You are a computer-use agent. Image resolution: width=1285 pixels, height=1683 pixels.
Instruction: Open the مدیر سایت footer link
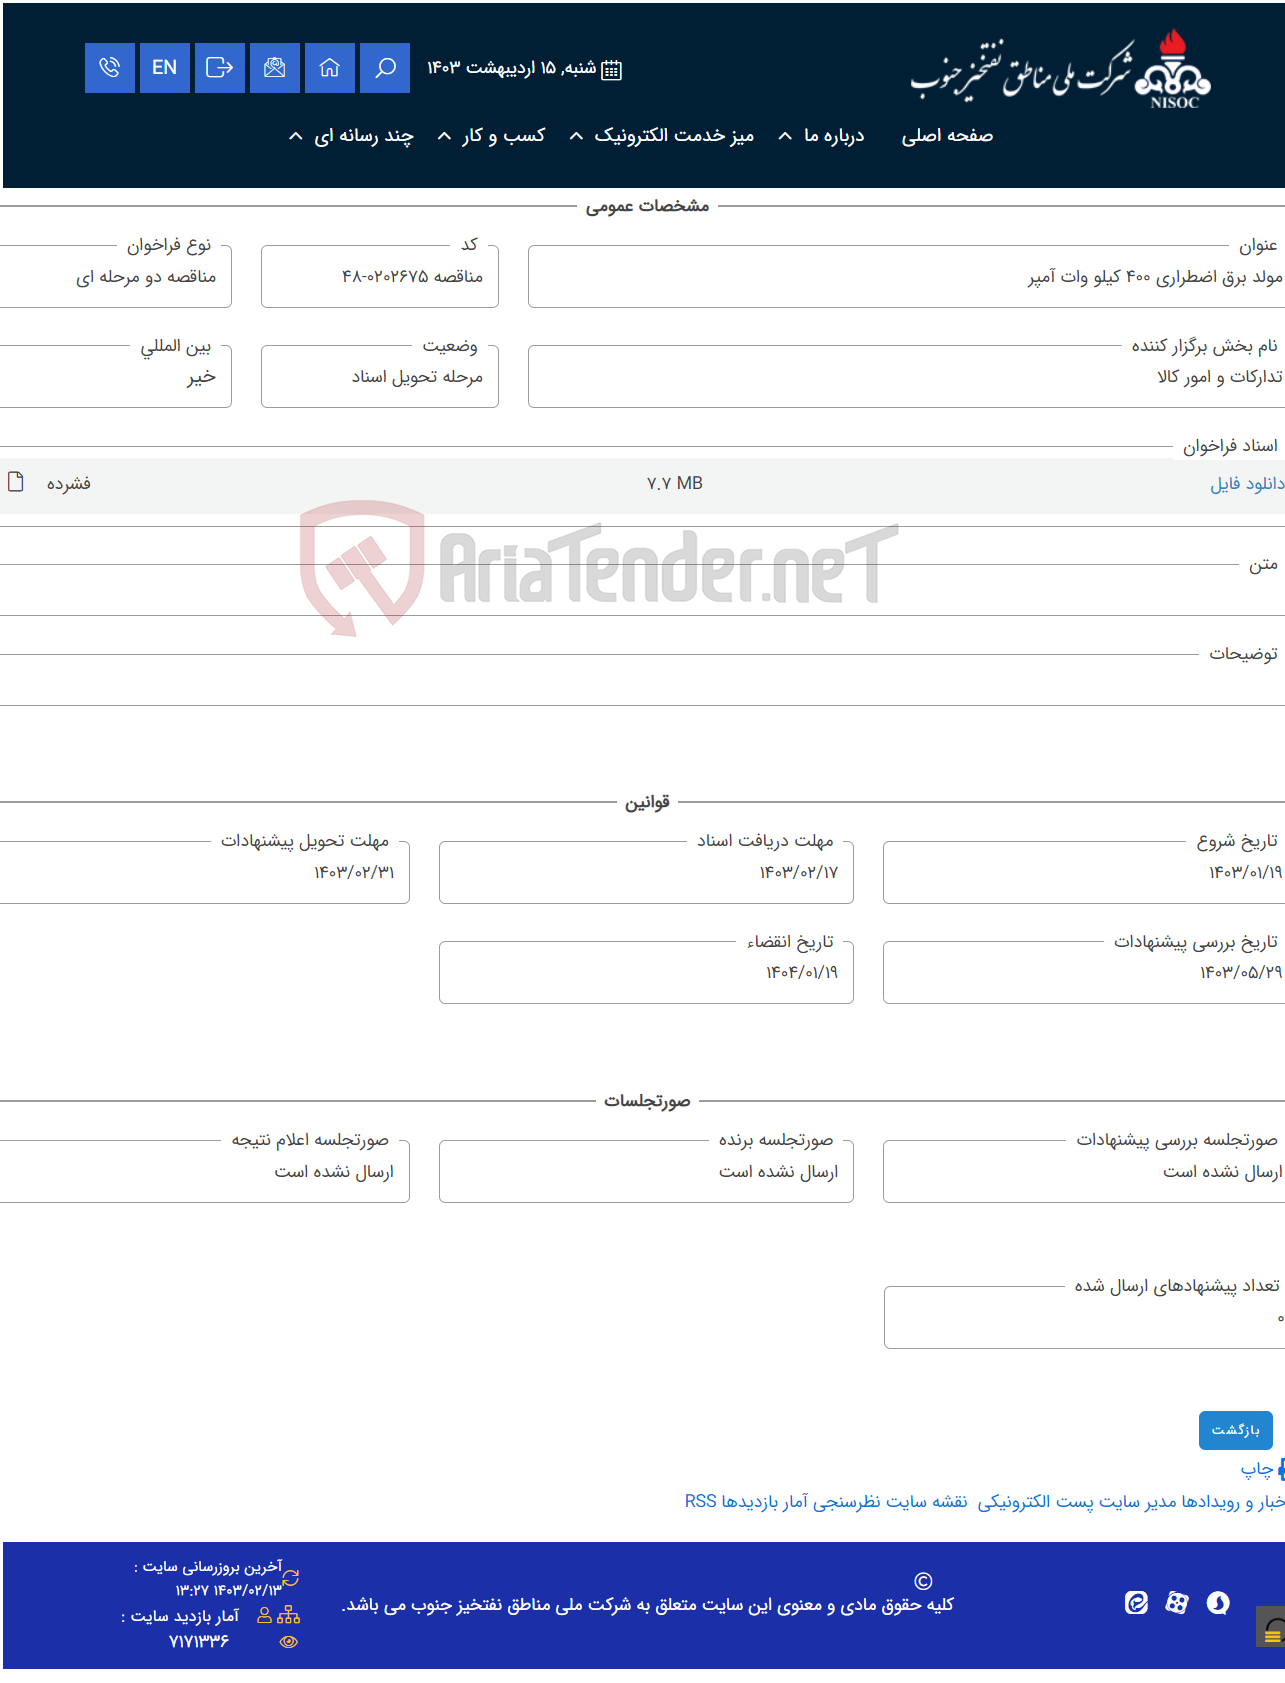pos(1138,1502)
